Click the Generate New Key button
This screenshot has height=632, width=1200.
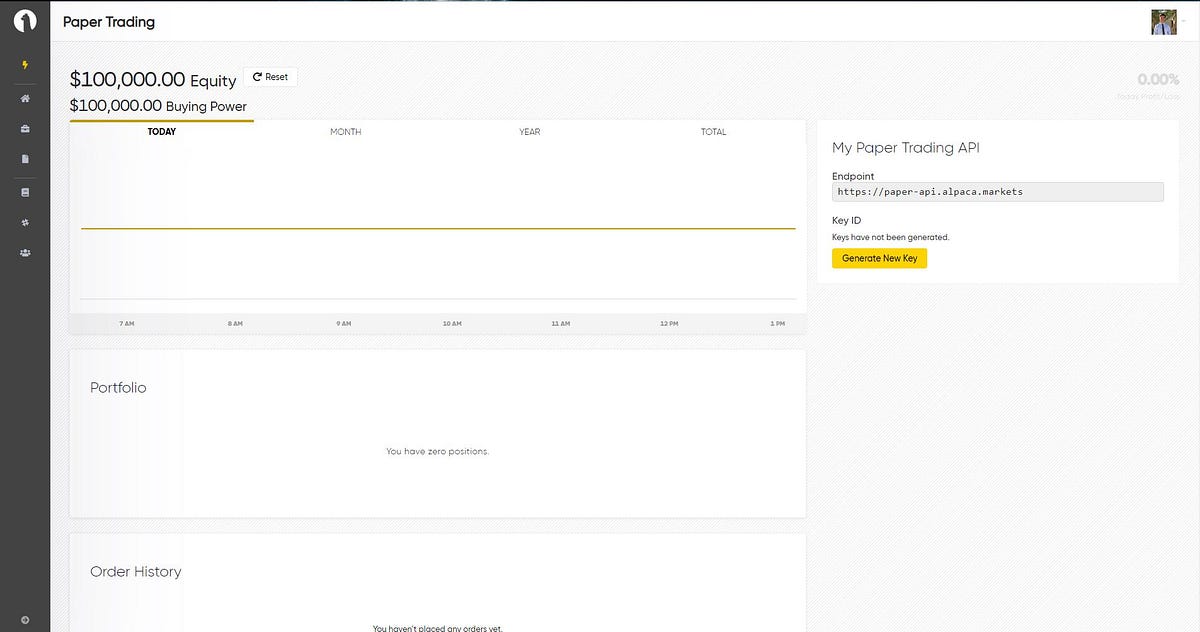[x=879, y=258]
